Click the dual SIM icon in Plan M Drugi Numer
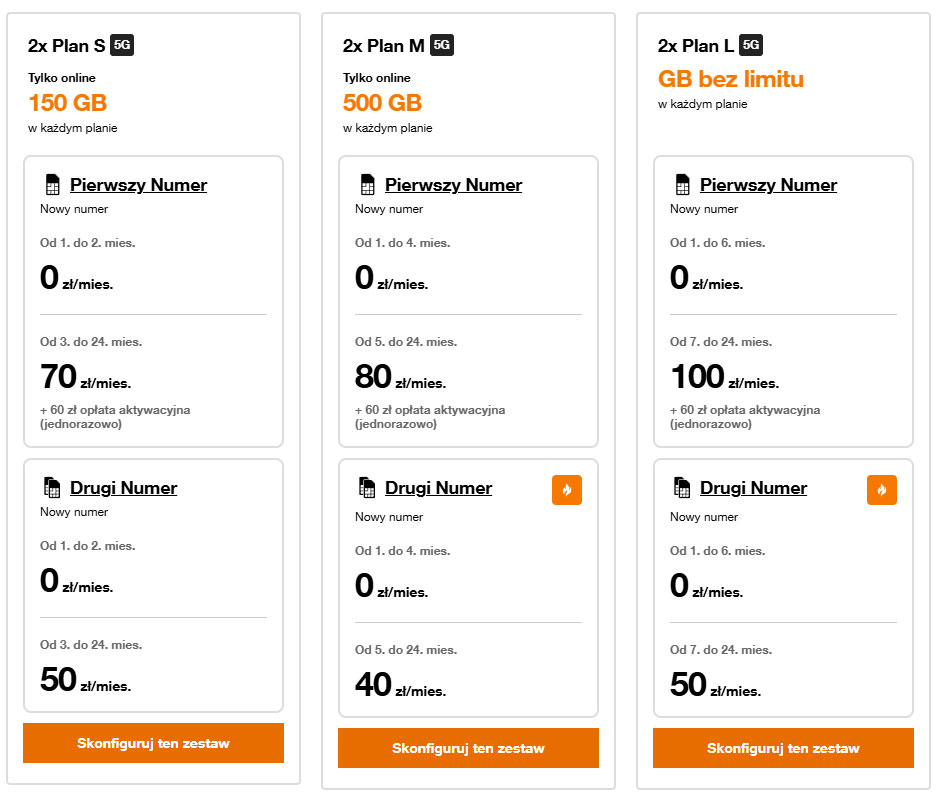 [367, 488]
